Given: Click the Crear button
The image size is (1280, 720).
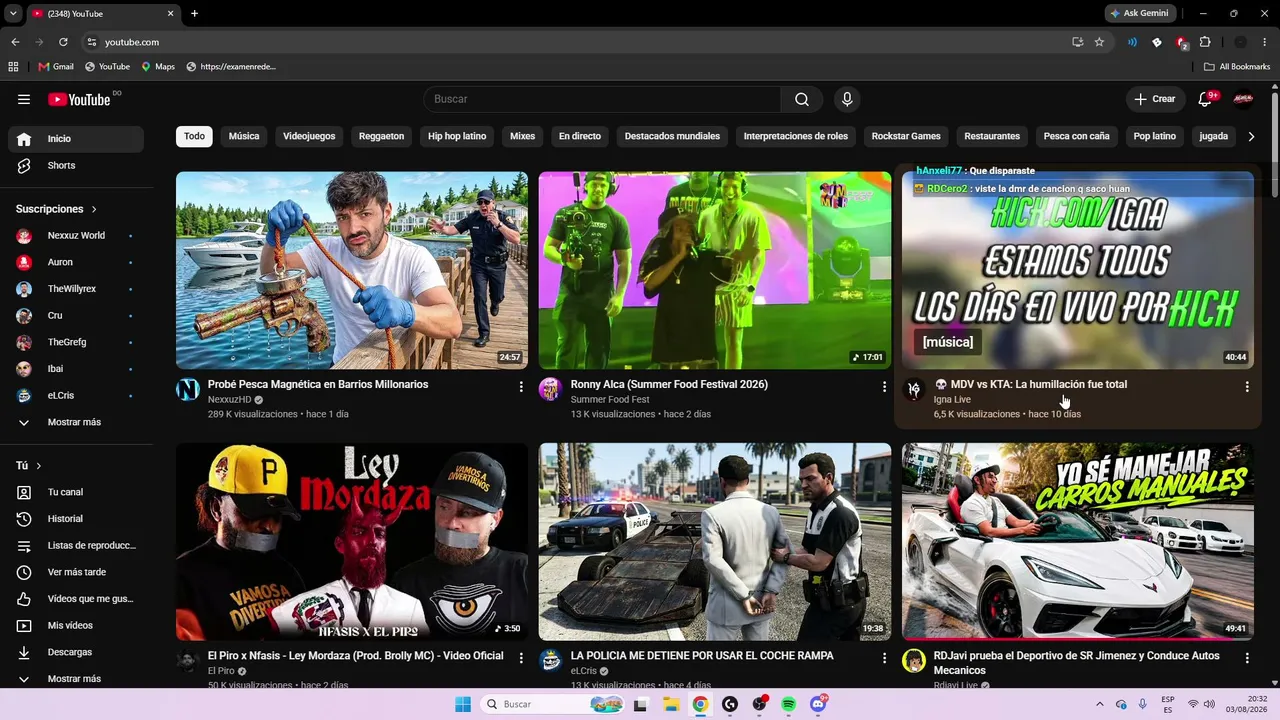Looking at the screenshot, I should pos(1155,99).
